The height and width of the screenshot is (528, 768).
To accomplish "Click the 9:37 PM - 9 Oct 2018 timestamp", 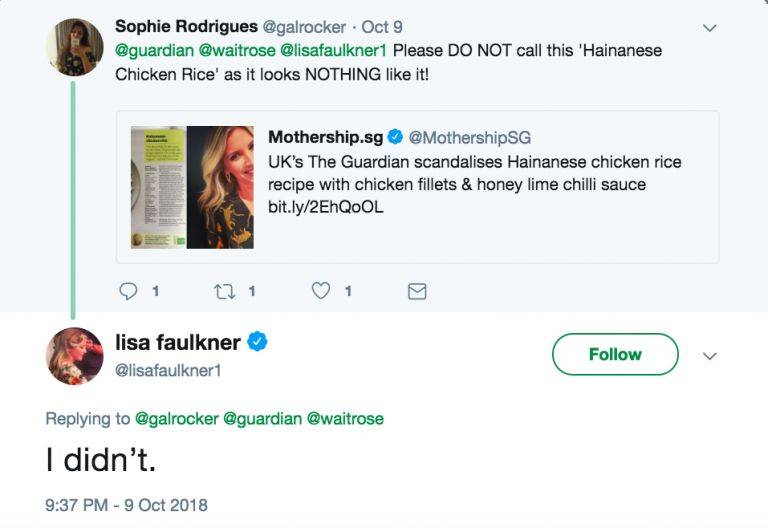I will click(x=126, y=504).
